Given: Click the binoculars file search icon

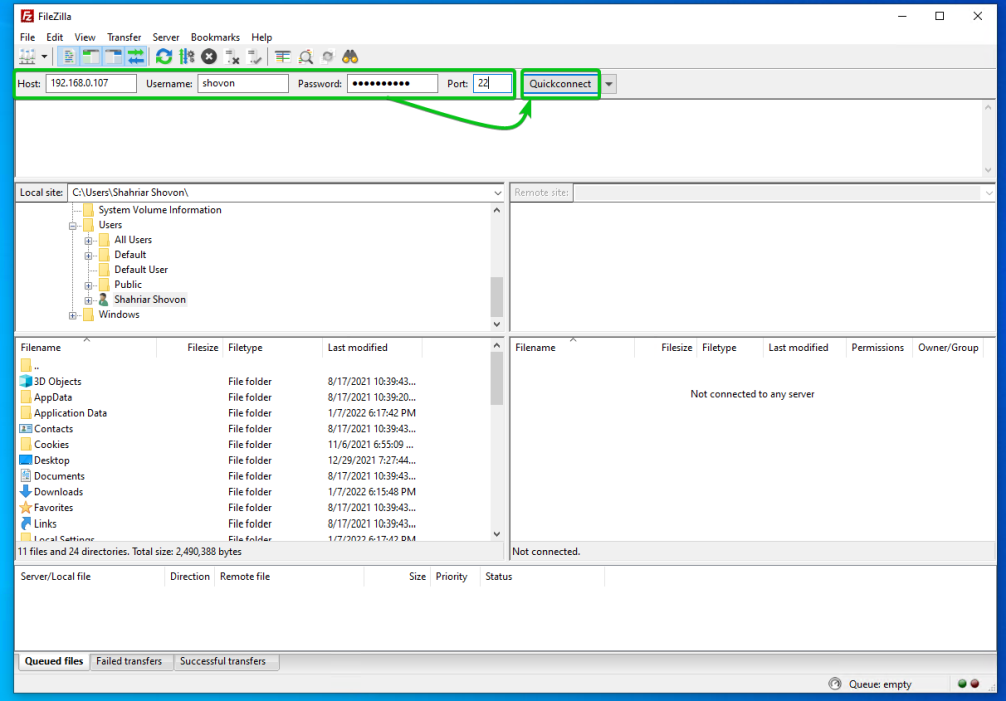Looking at the screenshot, I should [x=350, y=57].
